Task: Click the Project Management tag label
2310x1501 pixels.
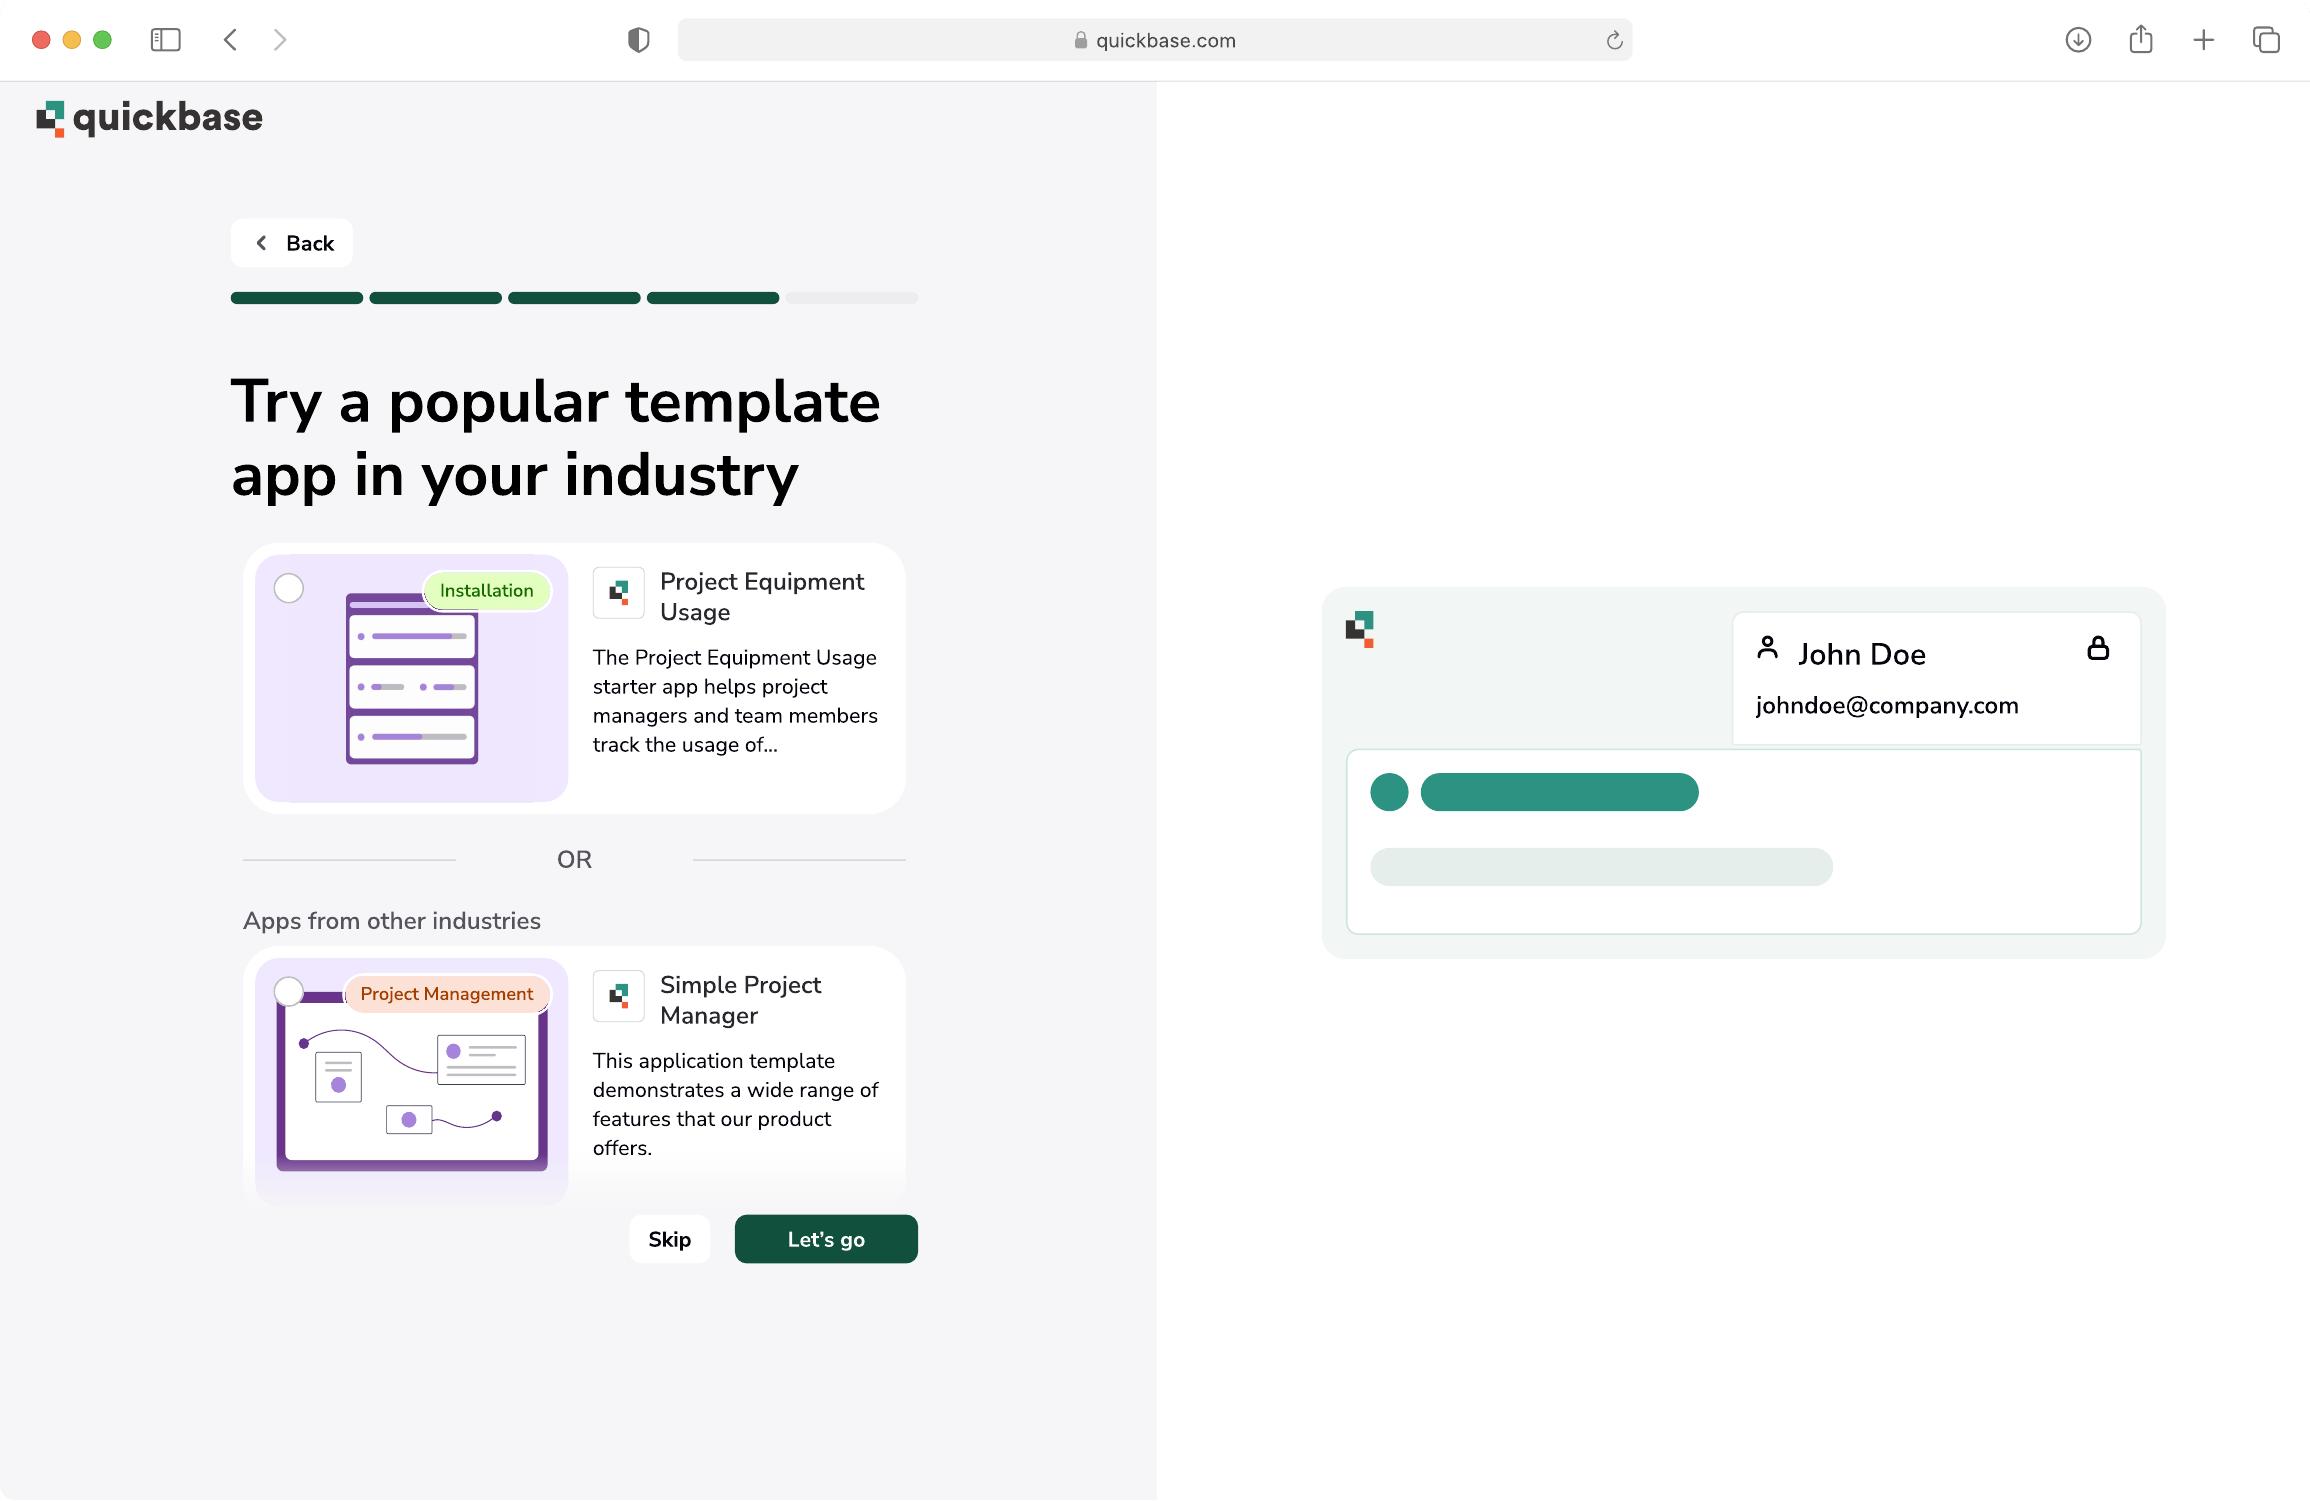Action: (447, 994)
